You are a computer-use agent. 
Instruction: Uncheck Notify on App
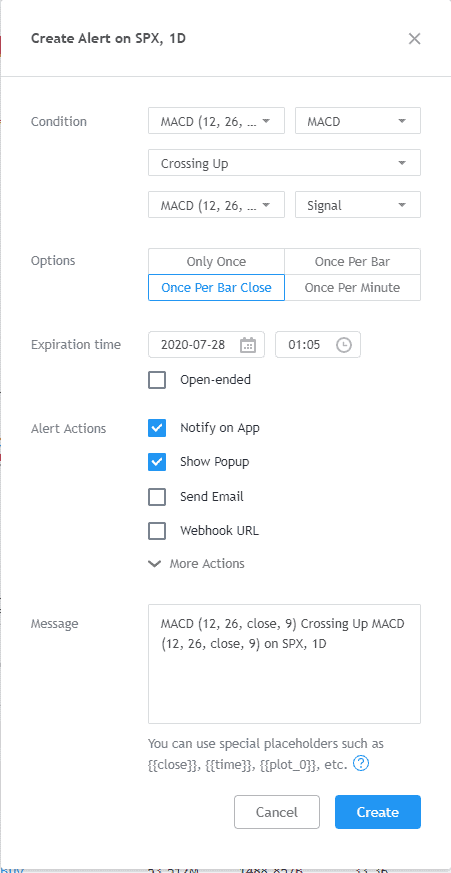click(x=157, y=428)
